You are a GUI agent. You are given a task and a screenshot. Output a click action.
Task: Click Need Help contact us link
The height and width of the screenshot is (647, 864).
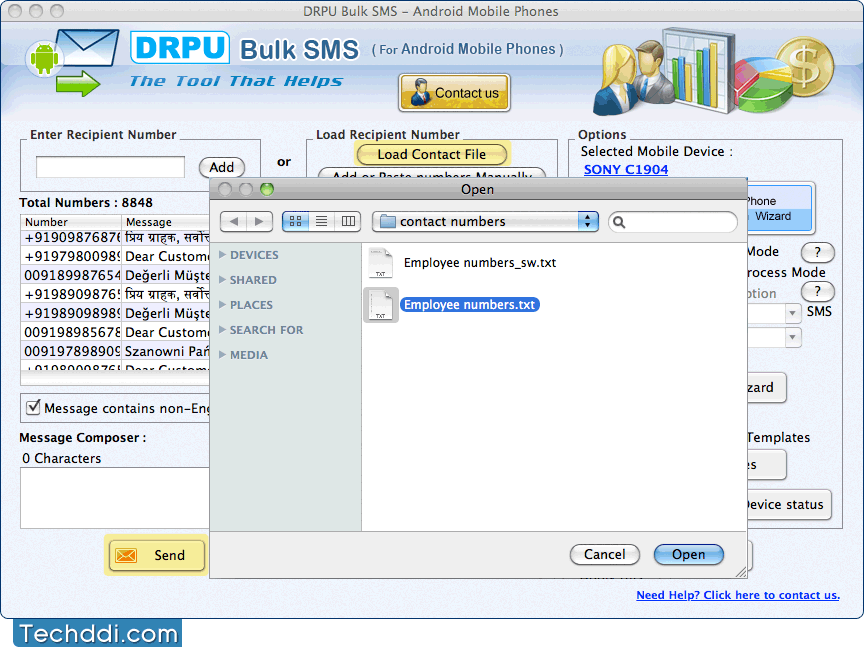click(x=738, y=595)
